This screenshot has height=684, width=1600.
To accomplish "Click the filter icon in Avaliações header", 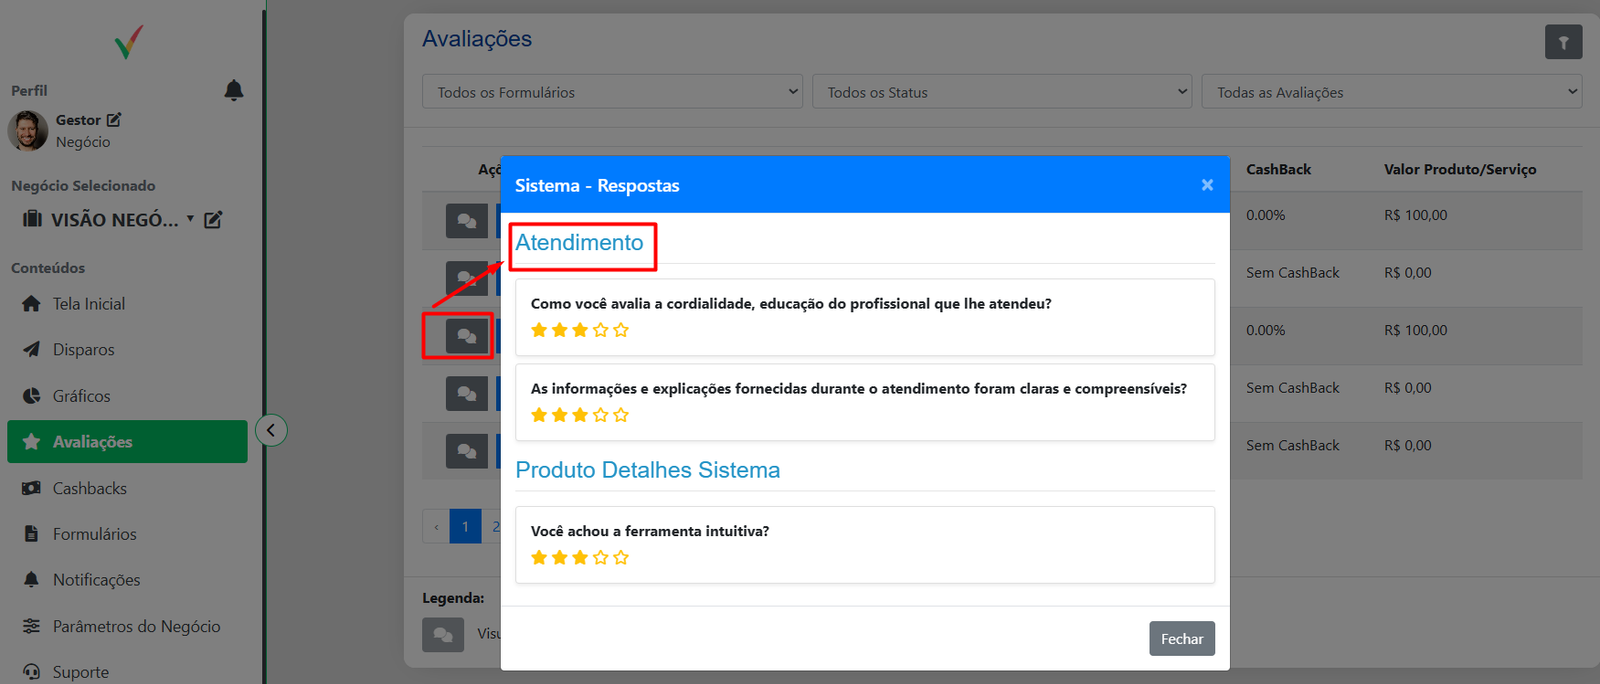I will pos(1563,42).
